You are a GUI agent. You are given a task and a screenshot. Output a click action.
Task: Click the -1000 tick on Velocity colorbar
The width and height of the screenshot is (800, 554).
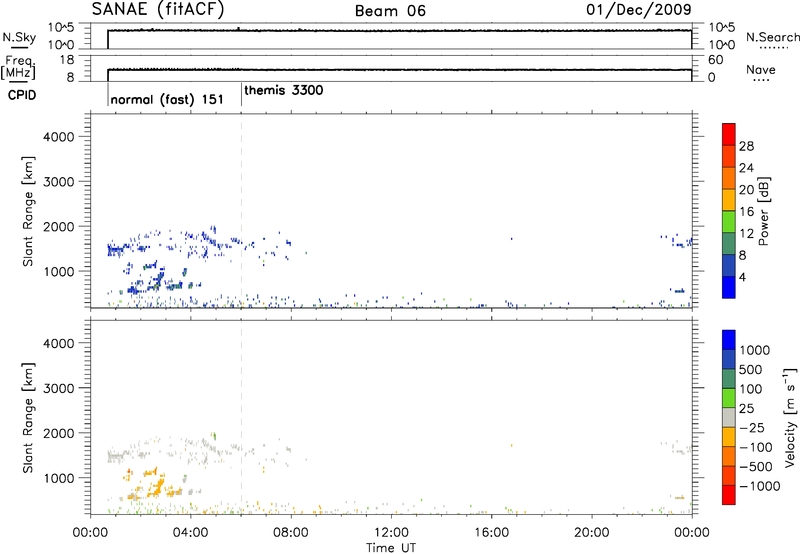tap(759, 486)
